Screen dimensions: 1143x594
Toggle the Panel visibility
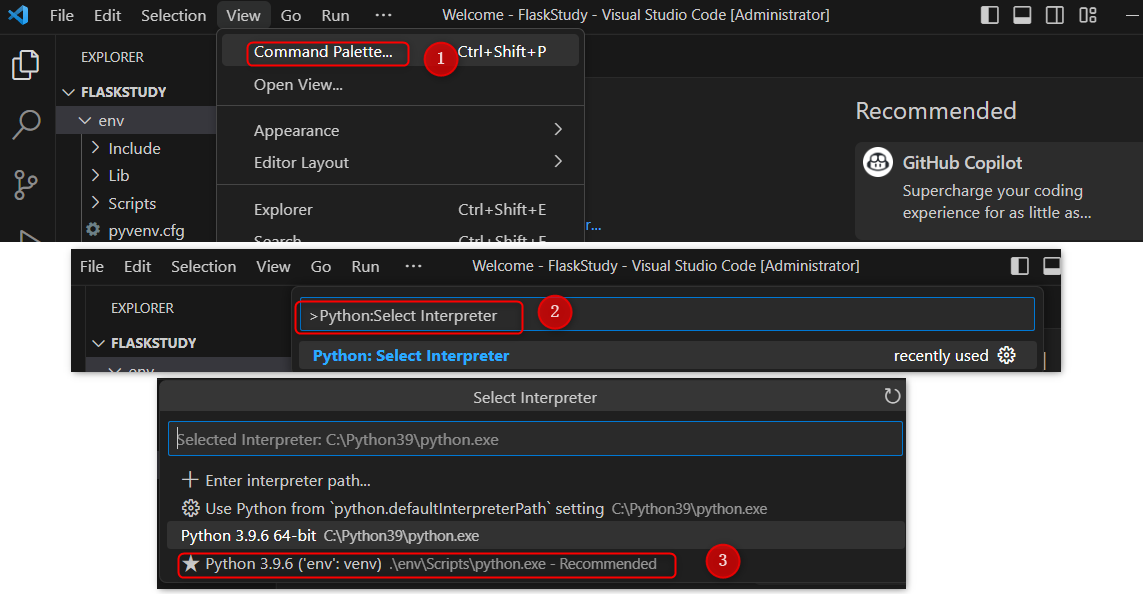(1024, 14)
